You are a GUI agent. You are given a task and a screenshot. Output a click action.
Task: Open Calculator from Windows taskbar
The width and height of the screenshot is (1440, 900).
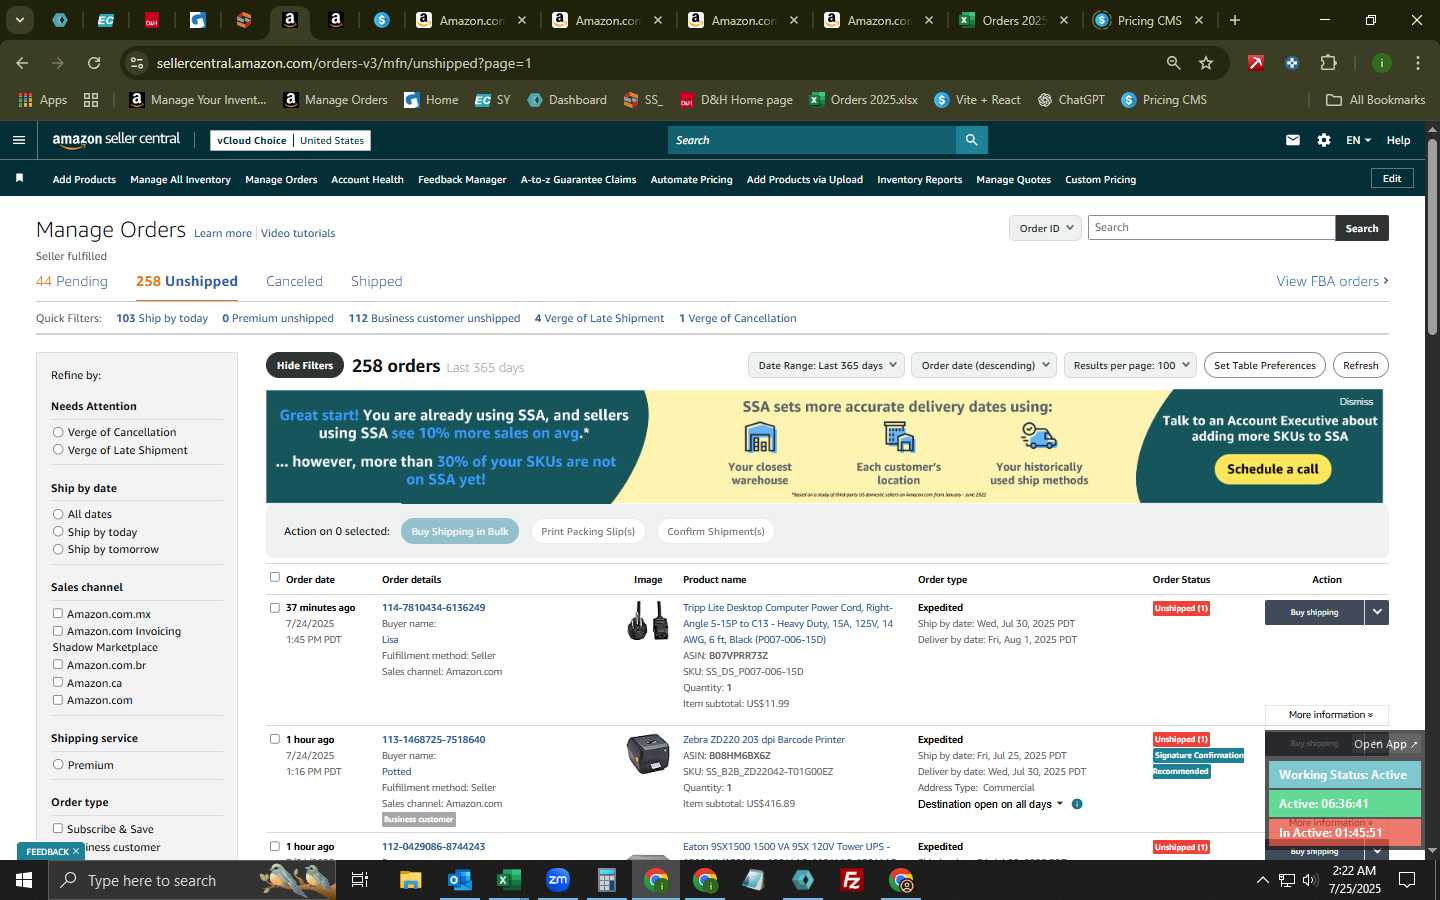[x=606, y=880]
